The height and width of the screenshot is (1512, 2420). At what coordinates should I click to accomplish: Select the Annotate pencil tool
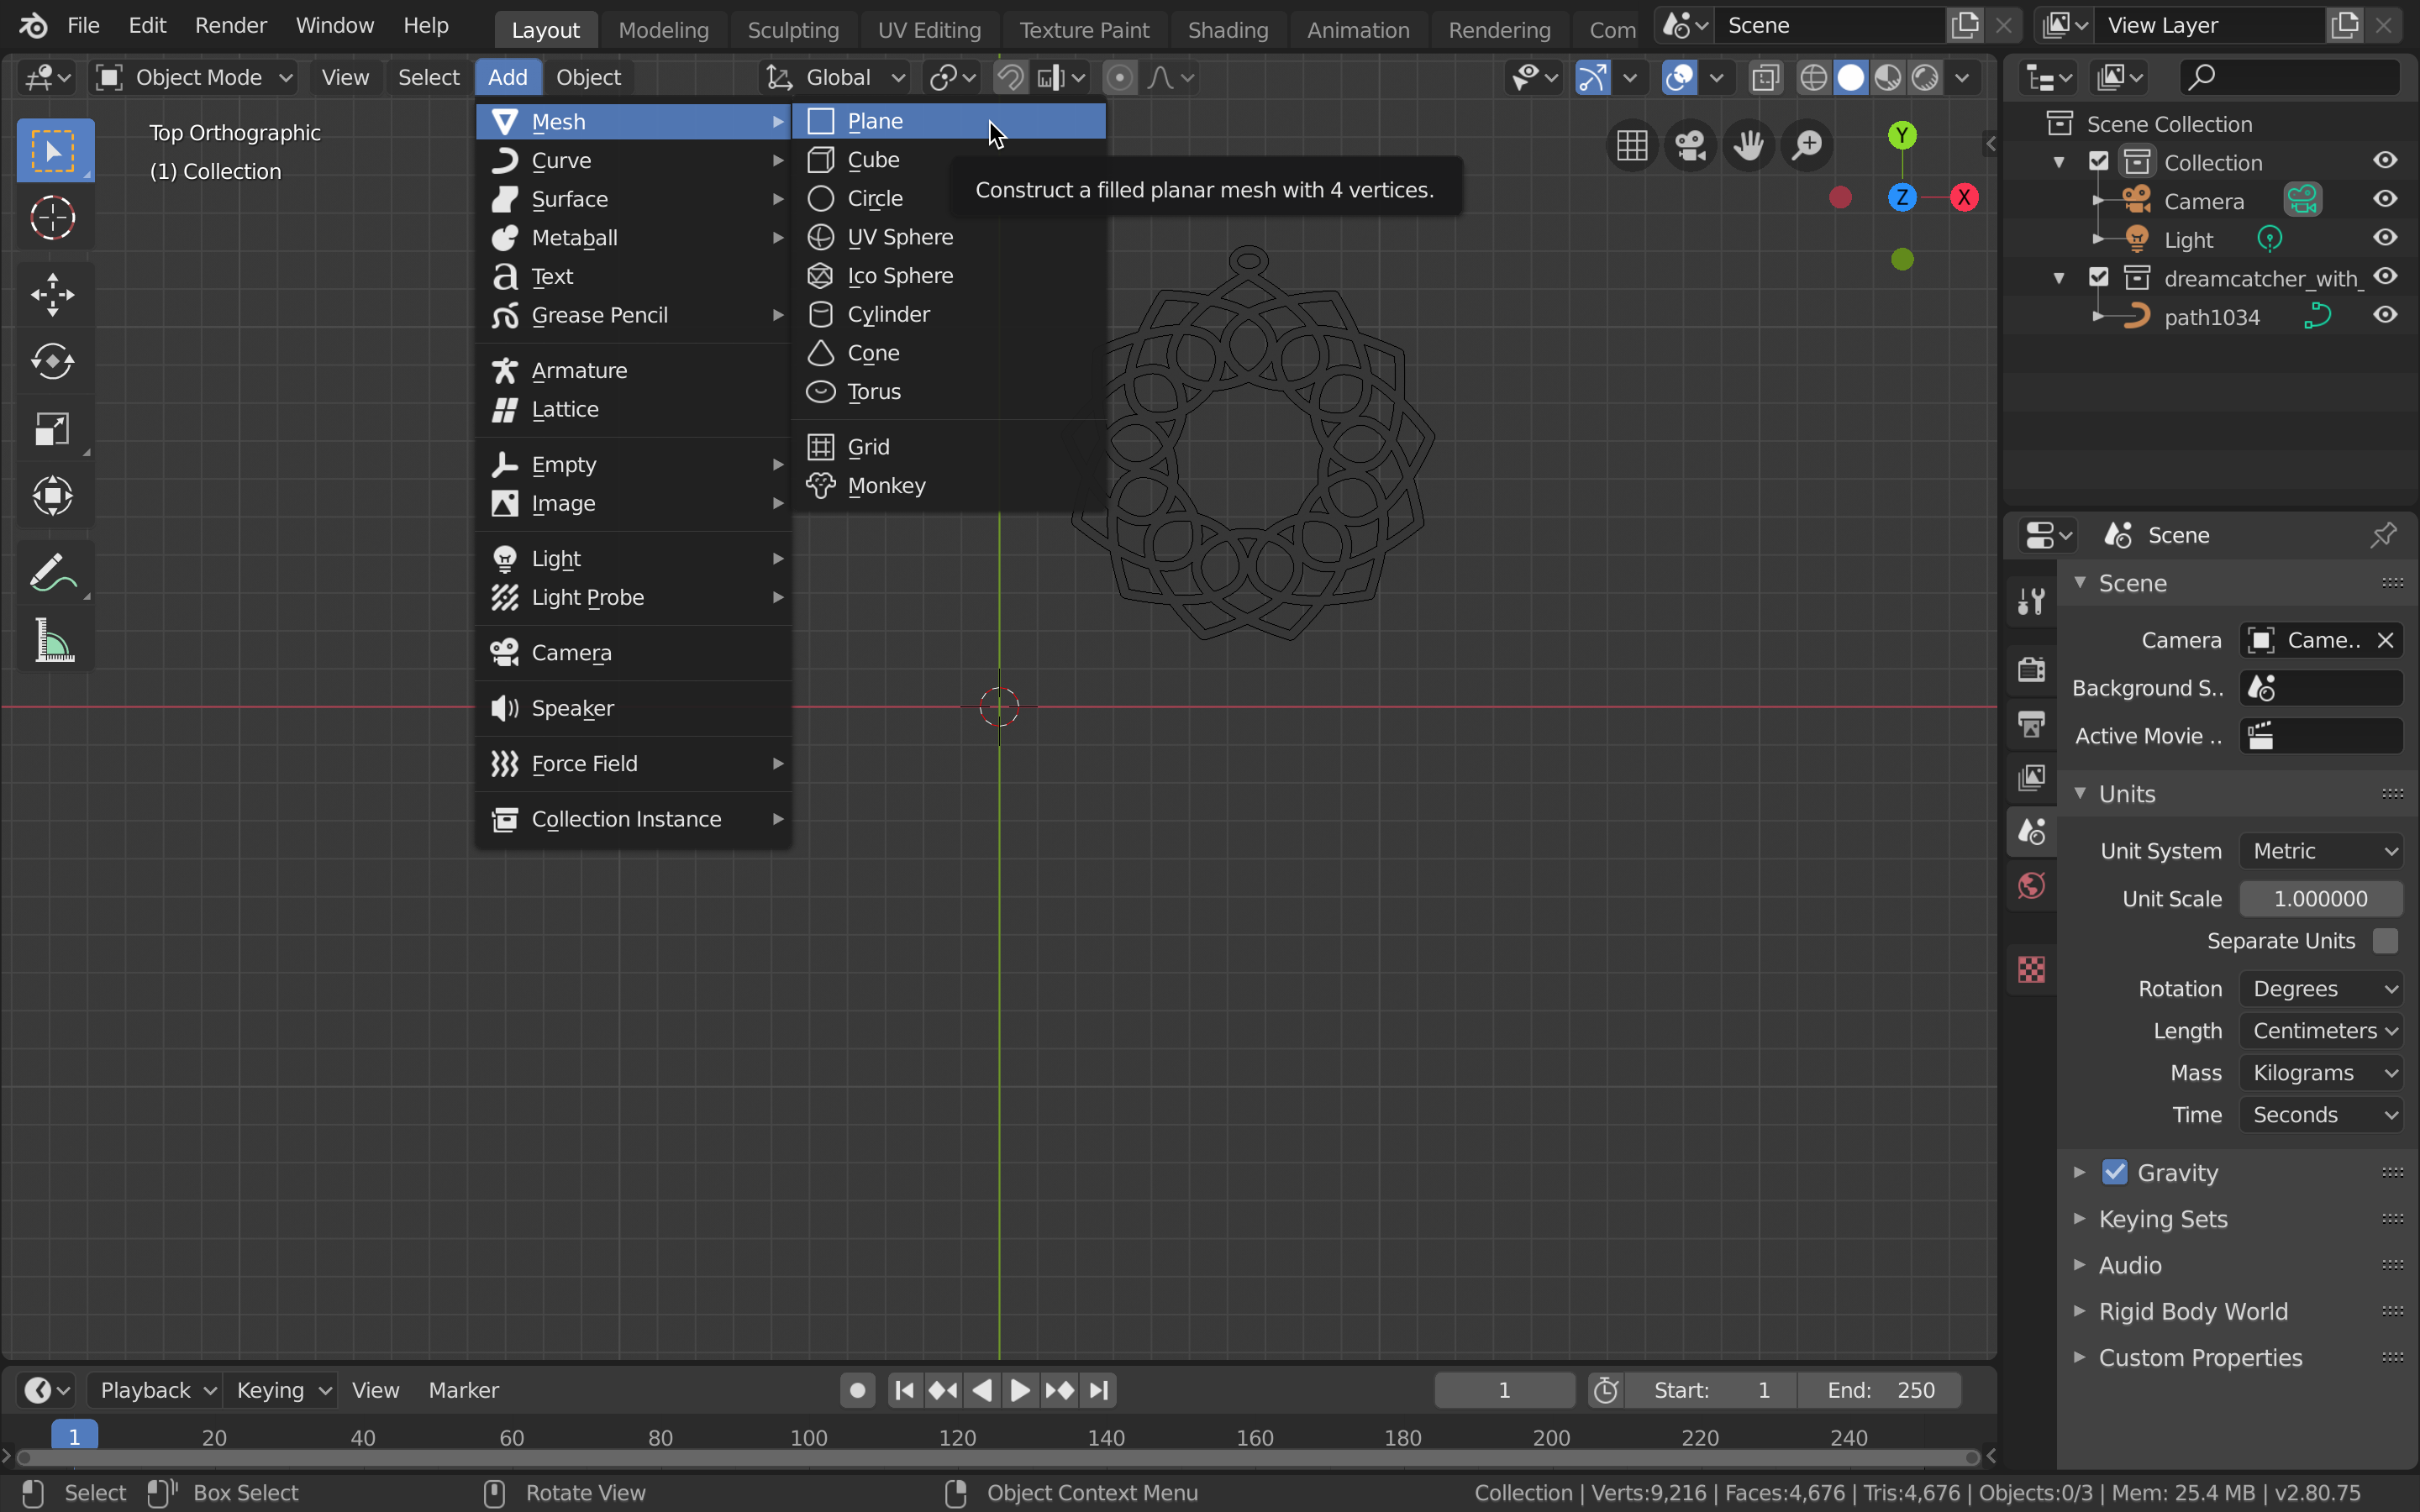coord(52,573)
